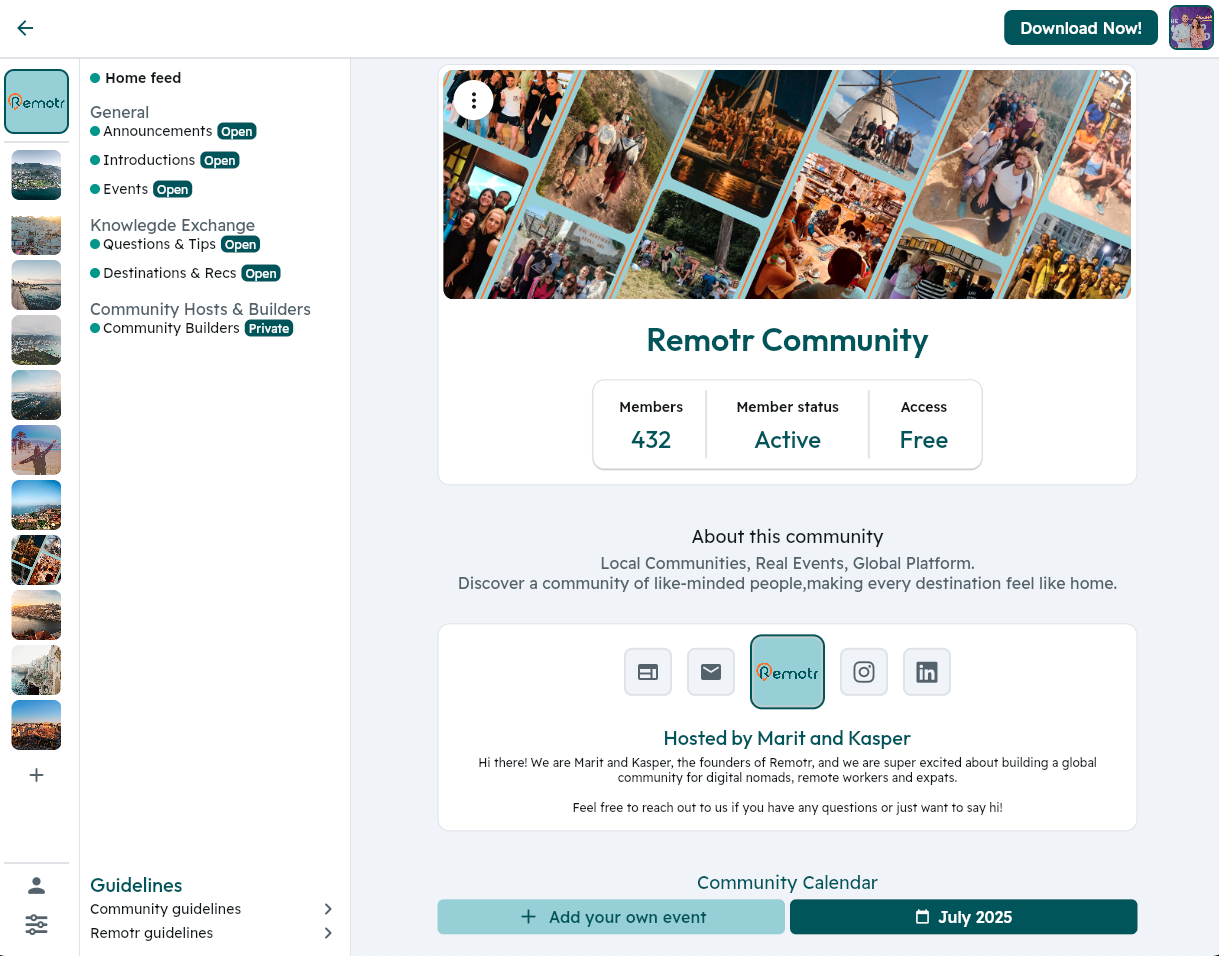Click the About this community heading
The image size is (1219, 956).
[787, 536]
